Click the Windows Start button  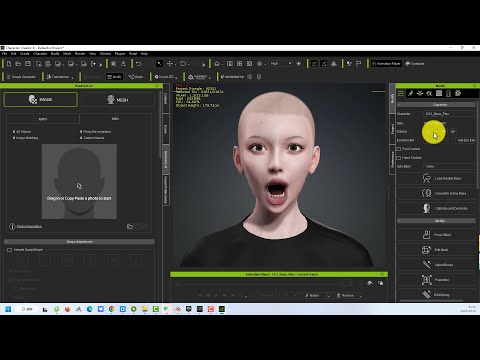8,309
